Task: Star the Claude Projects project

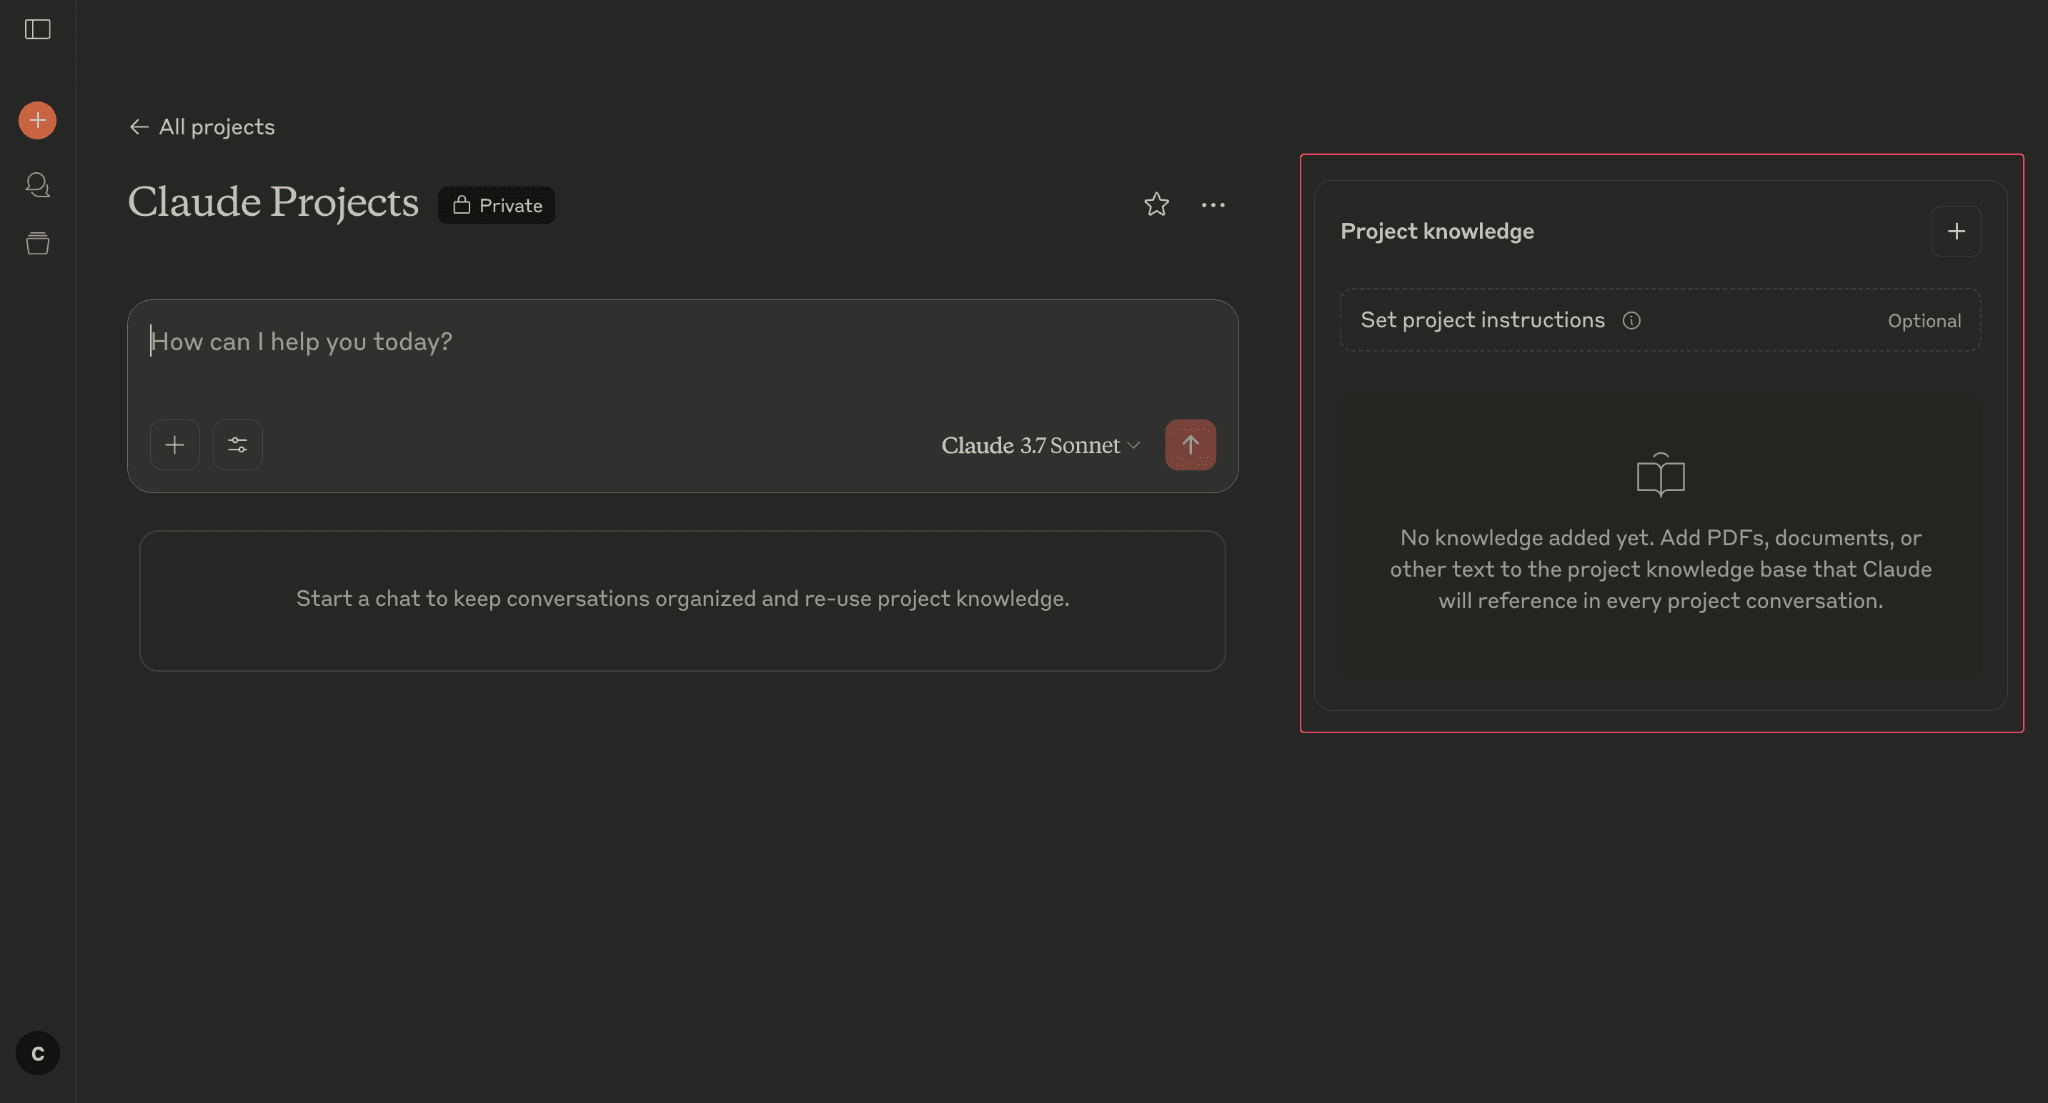Action: pos(1156,204)
